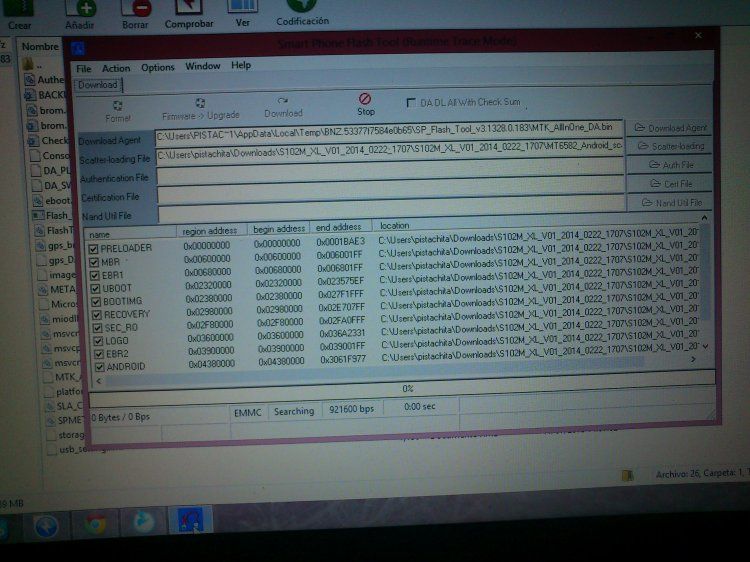
Task: Uncheck the ANDROID partition
Action: click(99, 367)
